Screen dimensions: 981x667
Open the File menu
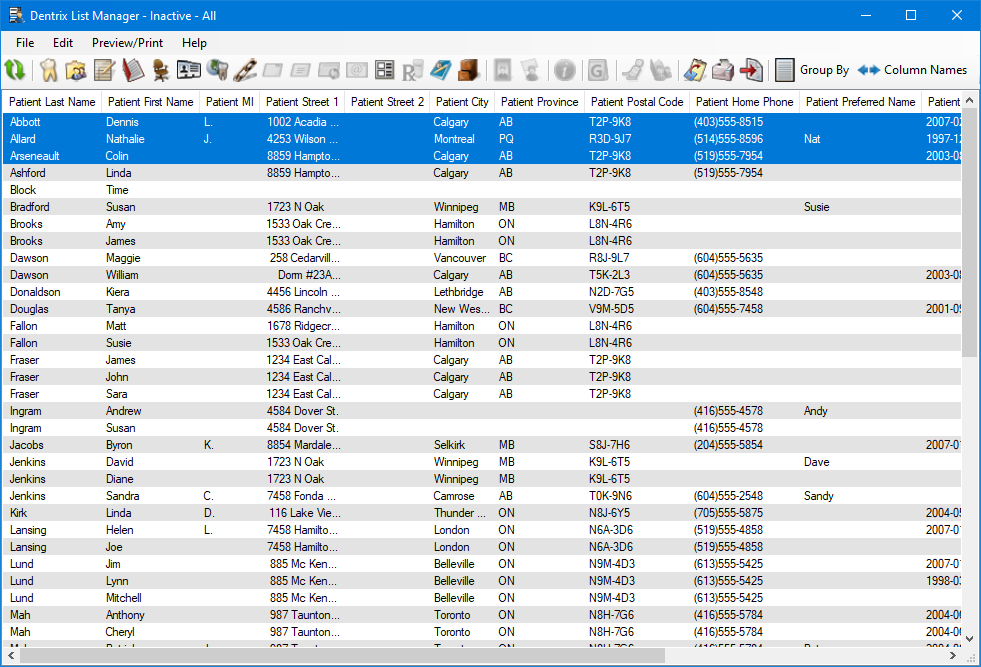click(x=25, y=43)
